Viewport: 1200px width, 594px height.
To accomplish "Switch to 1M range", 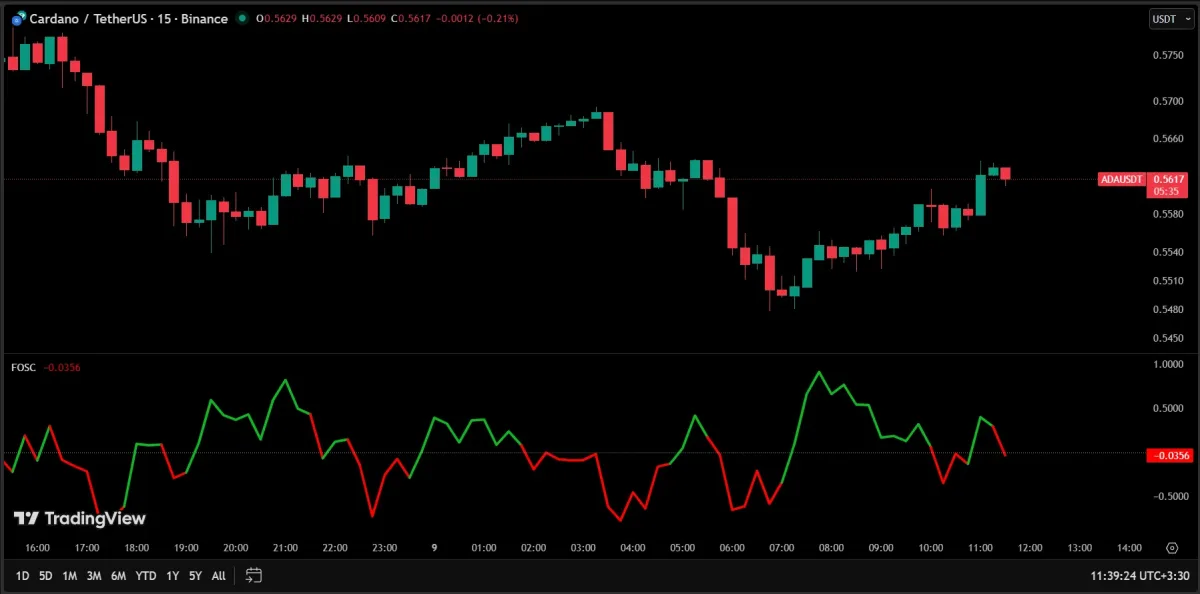I will 70,576.
